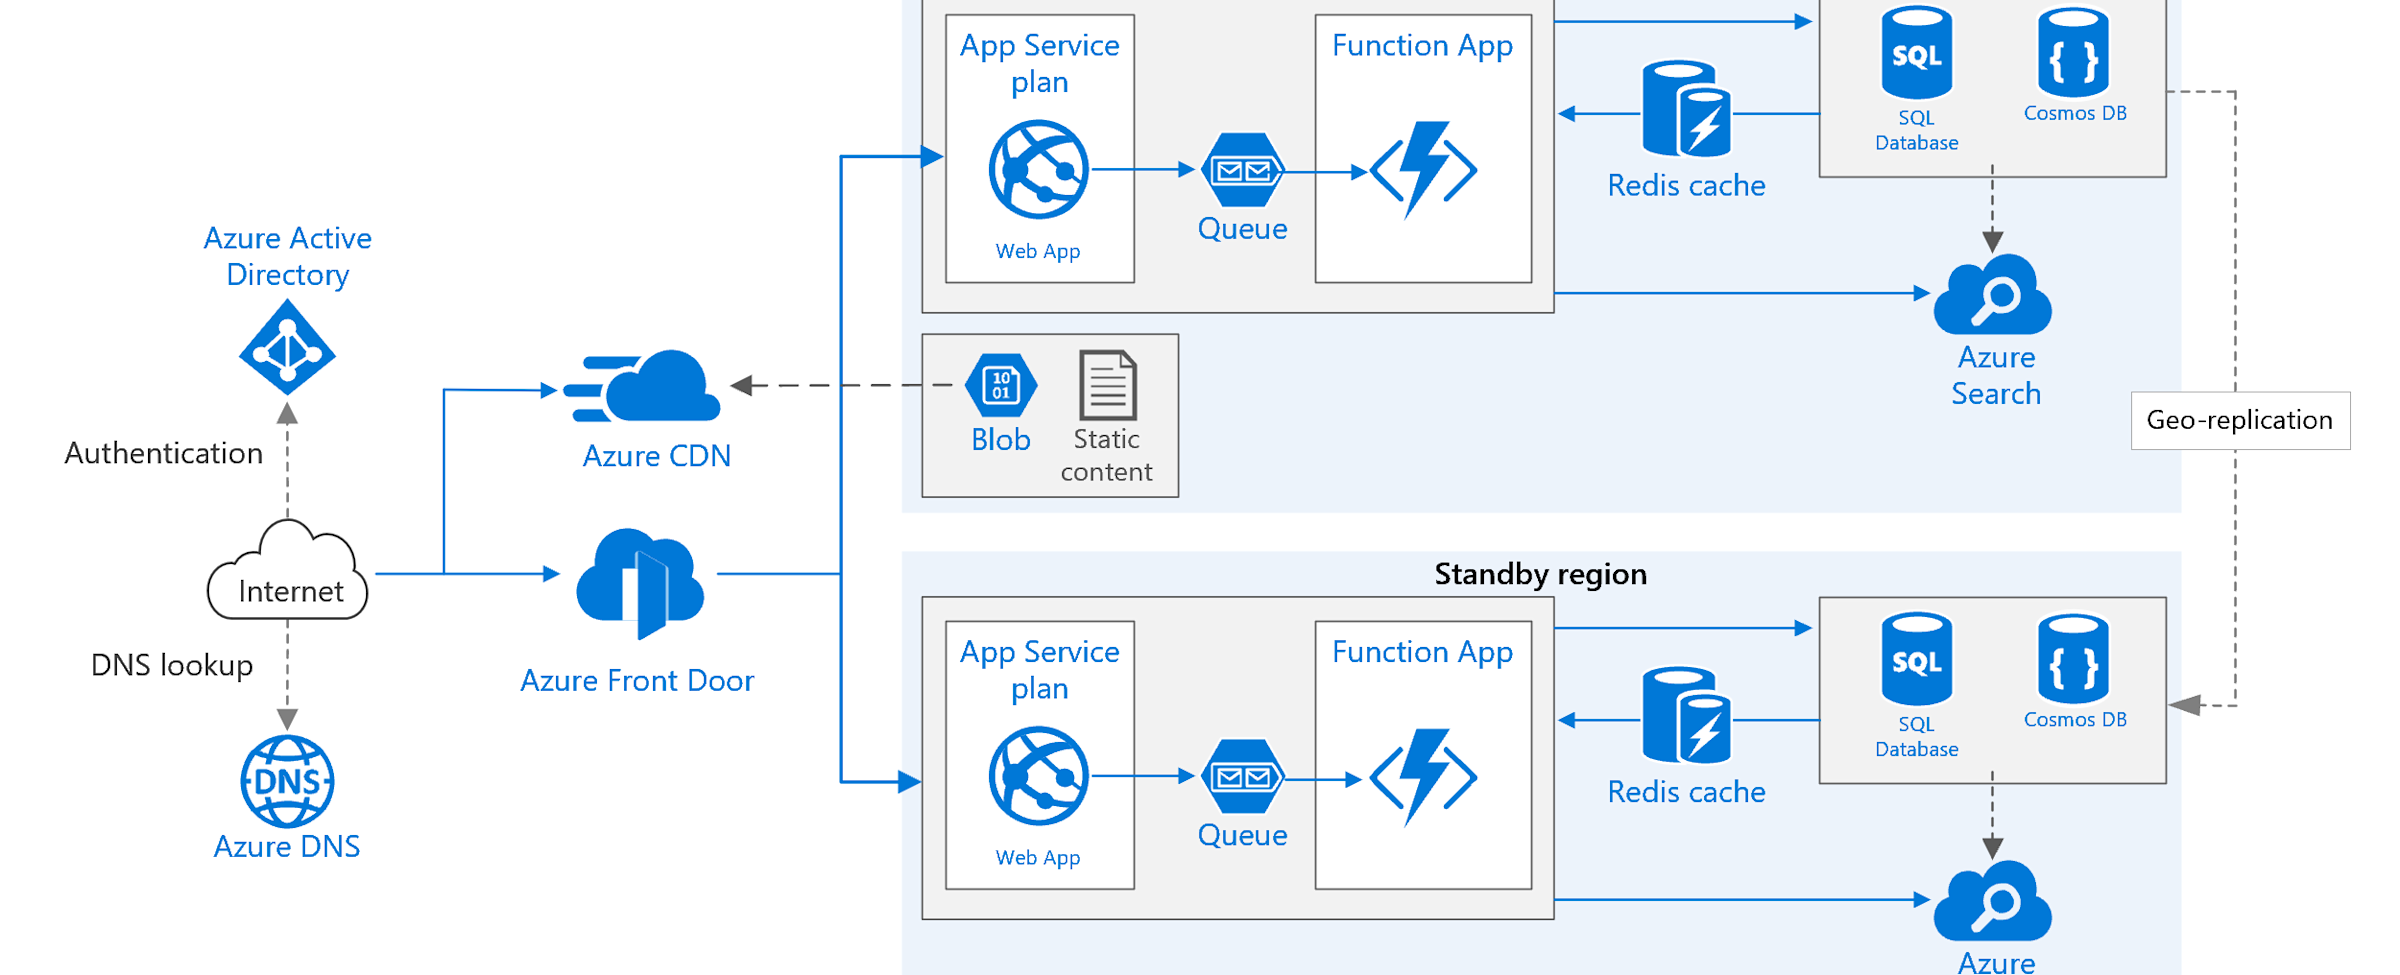Click the standby region Function App lightning icon
This screenshot has height=975, width=2400.
click(x=1423, y=777)
